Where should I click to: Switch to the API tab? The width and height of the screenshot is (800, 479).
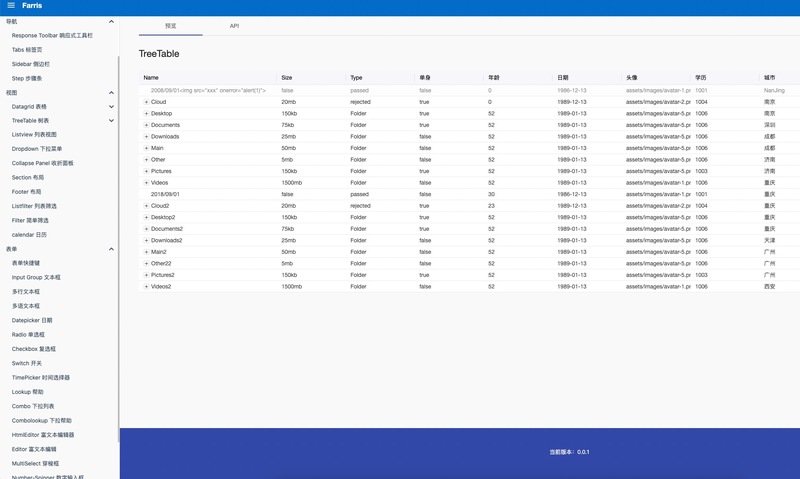[x=234, y=26]
